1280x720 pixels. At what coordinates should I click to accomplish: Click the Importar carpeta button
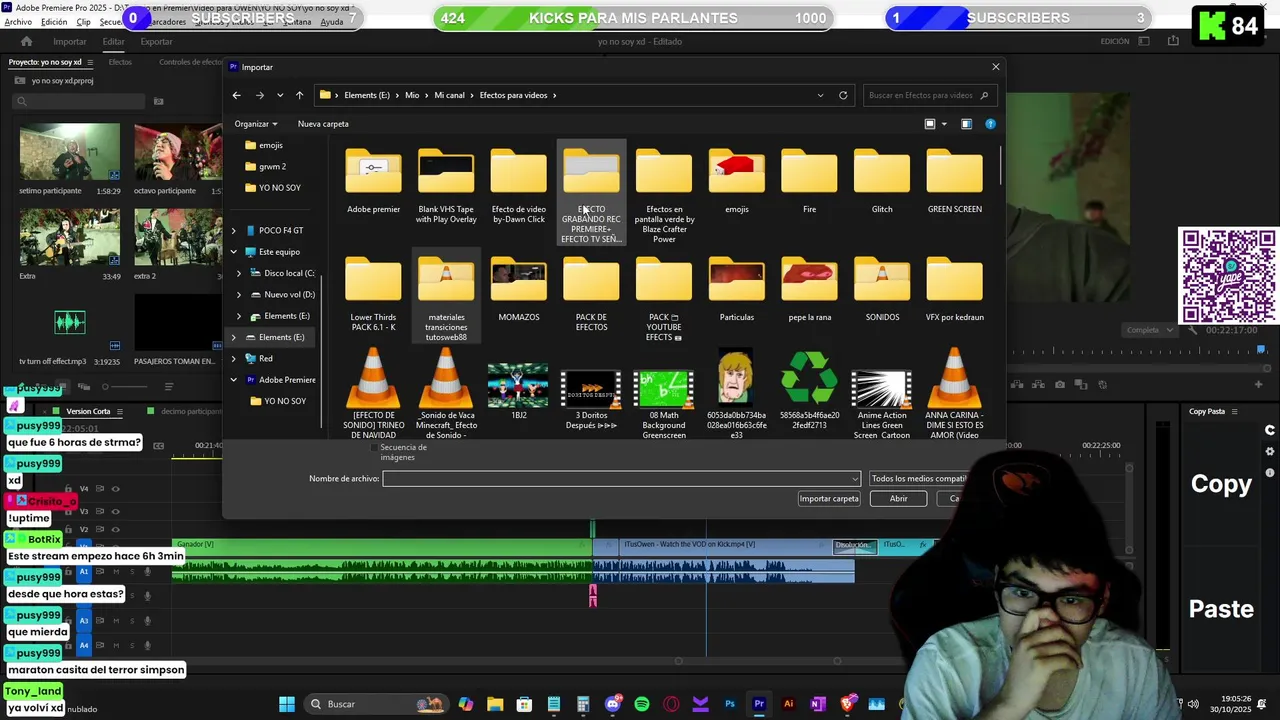tap(829, 499)
